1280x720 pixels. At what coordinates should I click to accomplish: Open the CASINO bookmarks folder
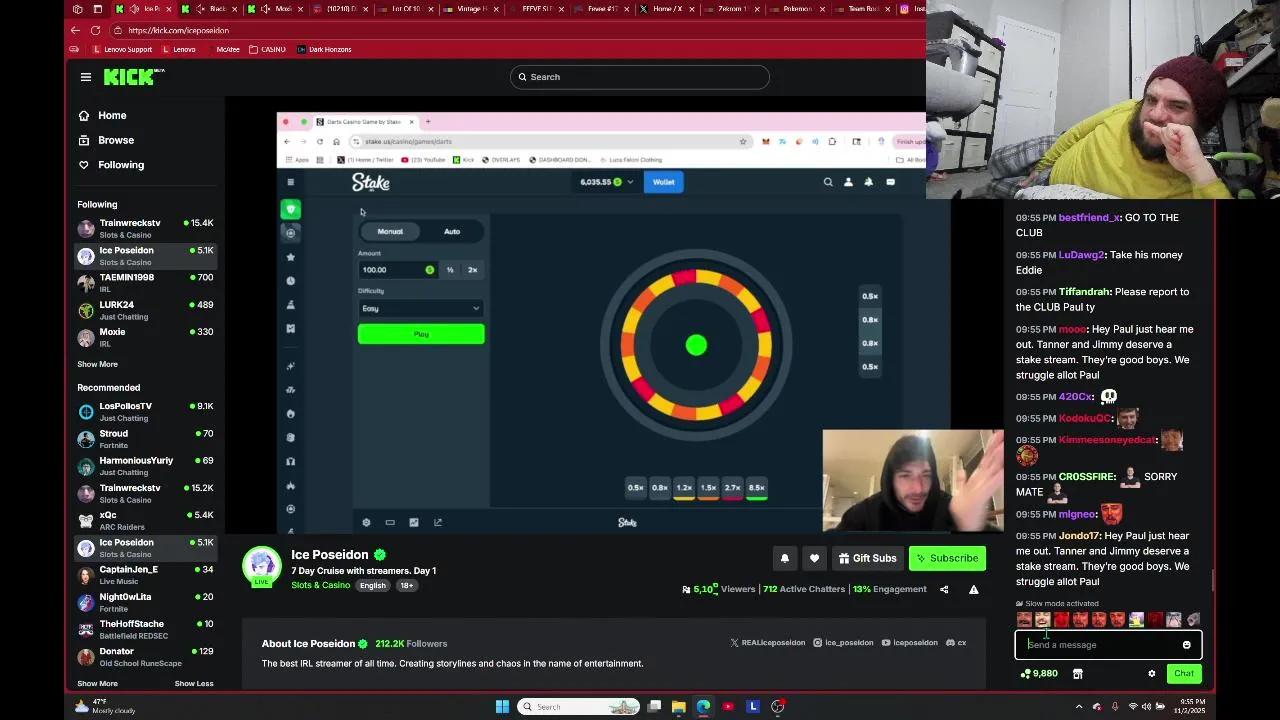[x=267, y=49]
